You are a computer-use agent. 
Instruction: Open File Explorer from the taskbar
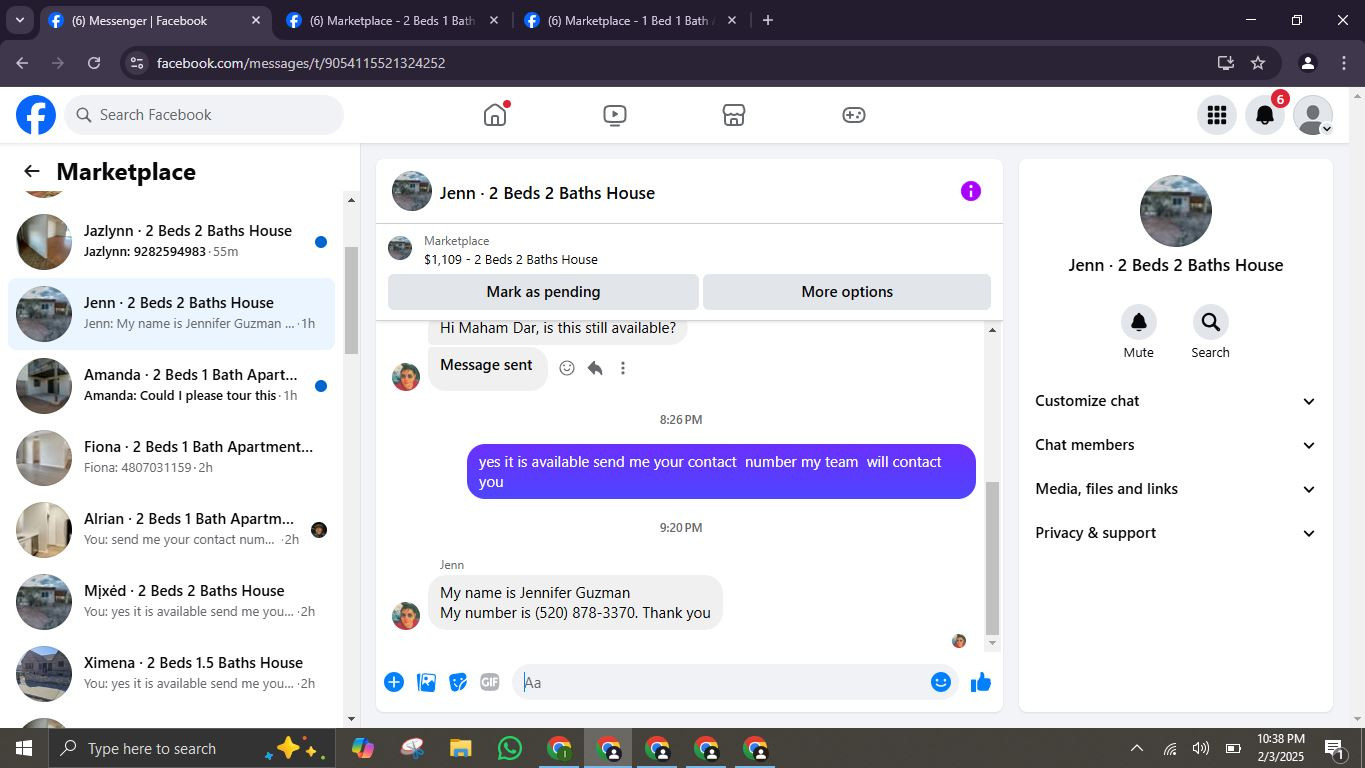click(x=460, y=748)
